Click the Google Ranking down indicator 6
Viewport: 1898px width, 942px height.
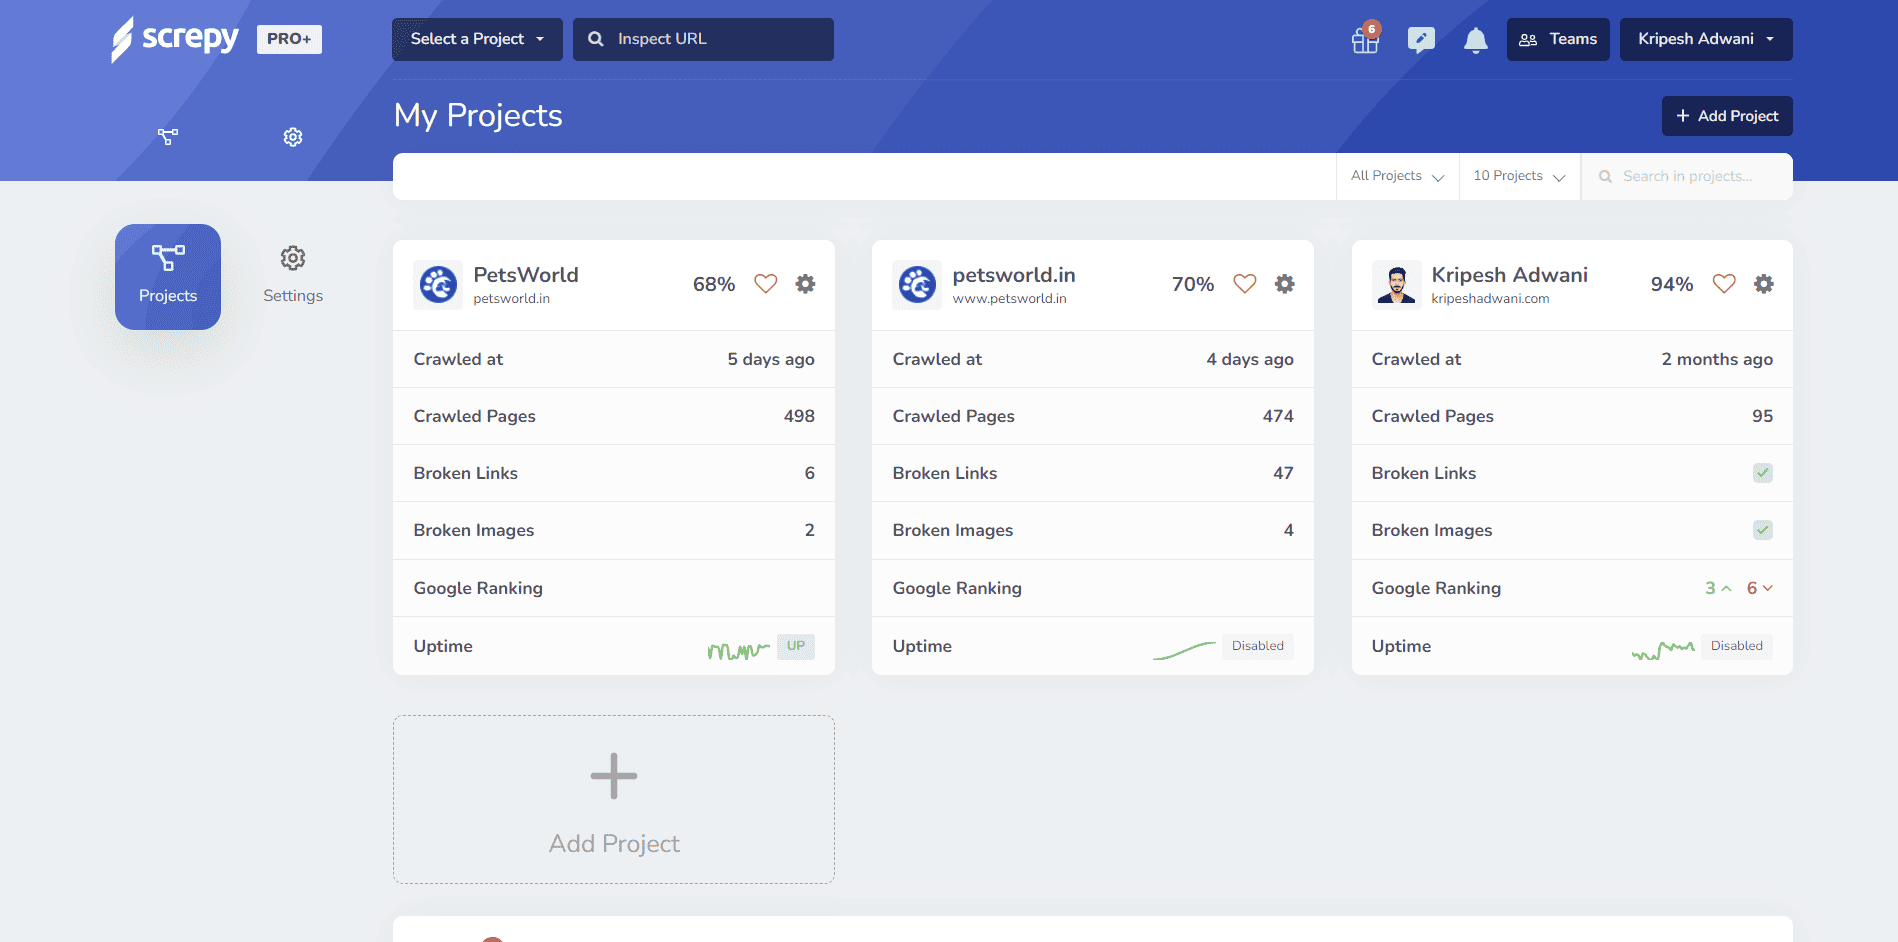pos(1760,588)
